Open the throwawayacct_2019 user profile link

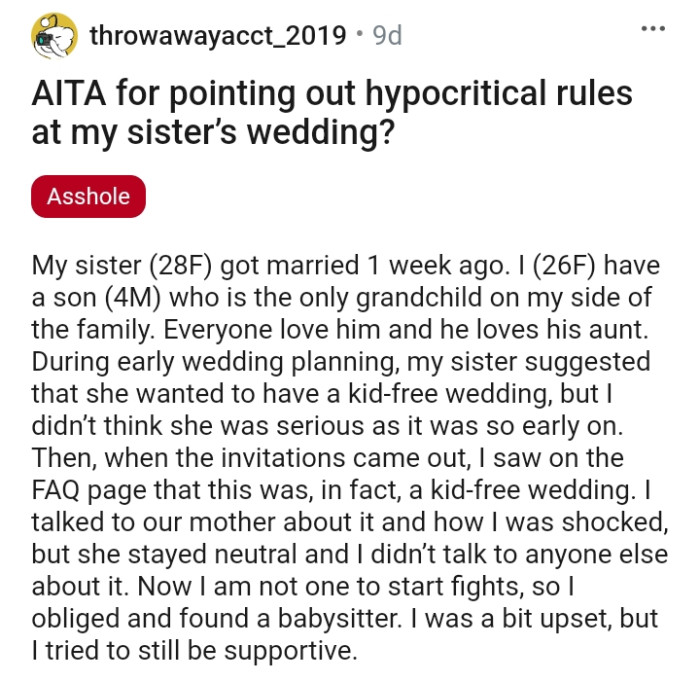220,36
